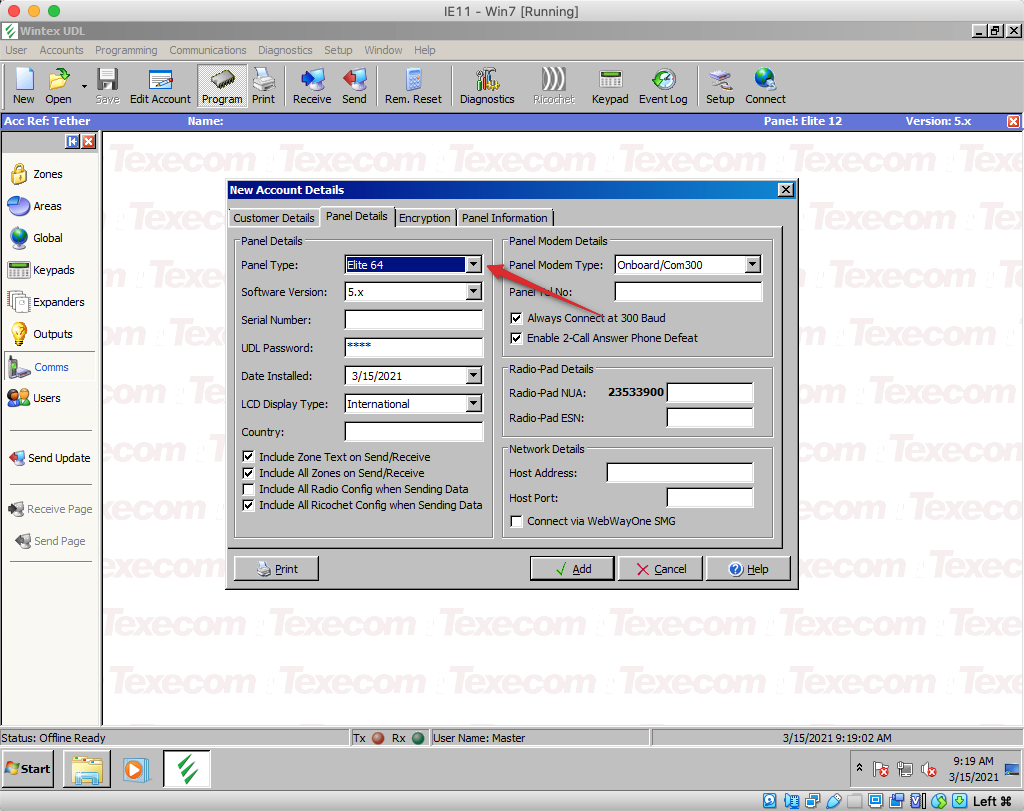Click the Receive toolbar icon

tap(311, 86)
